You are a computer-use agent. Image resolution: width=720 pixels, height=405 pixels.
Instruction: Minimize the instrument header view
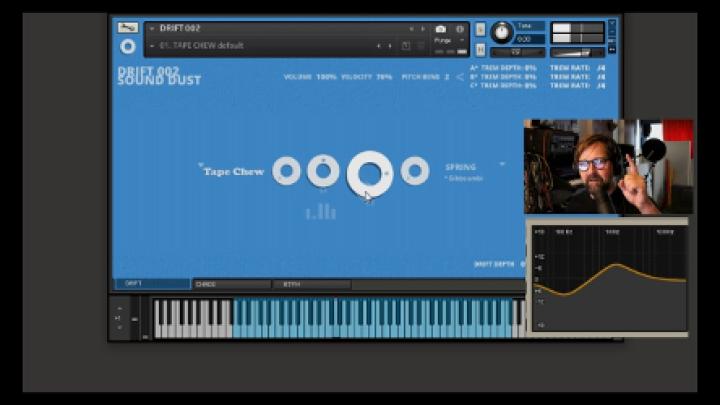(x=612, y=32)
